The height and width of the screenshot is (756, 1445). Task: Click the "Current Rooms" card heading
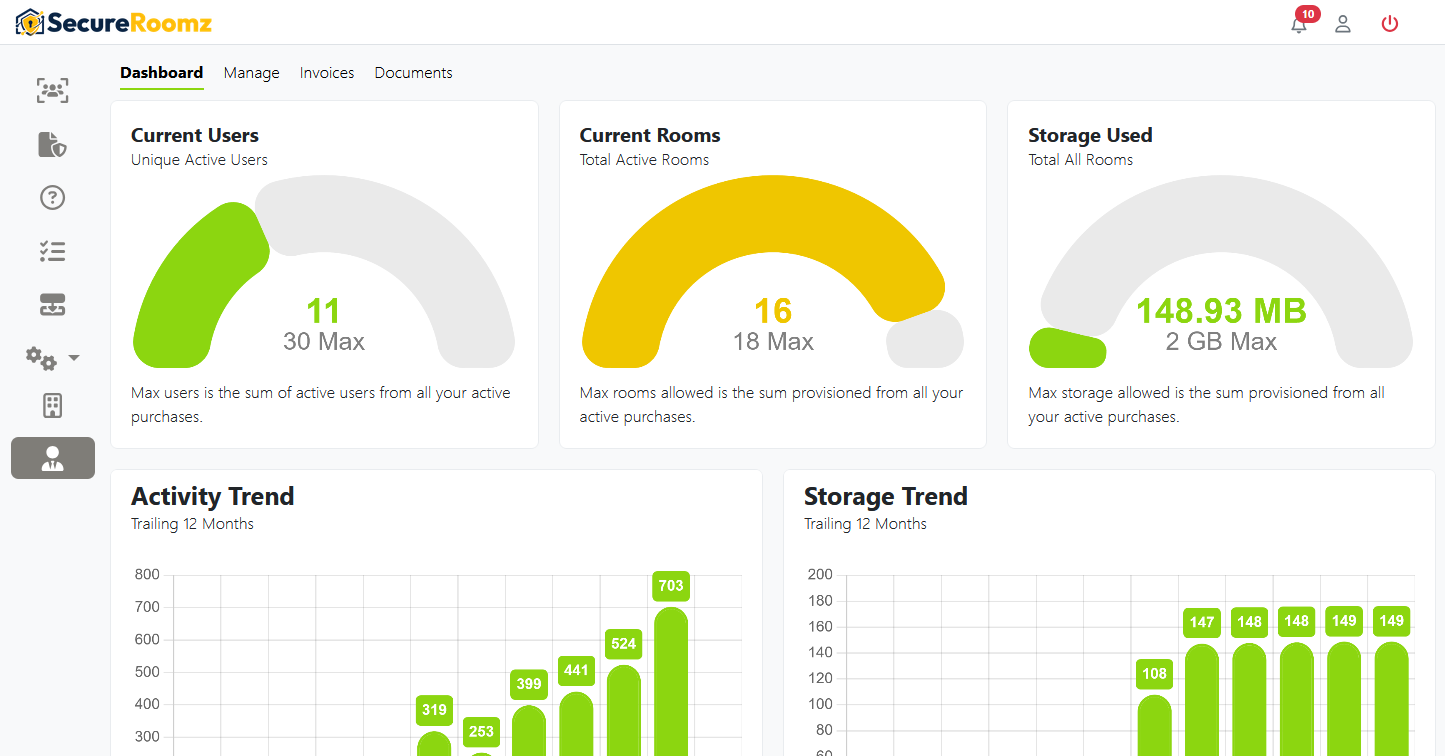pyautogui.click(x=650, y=135)
